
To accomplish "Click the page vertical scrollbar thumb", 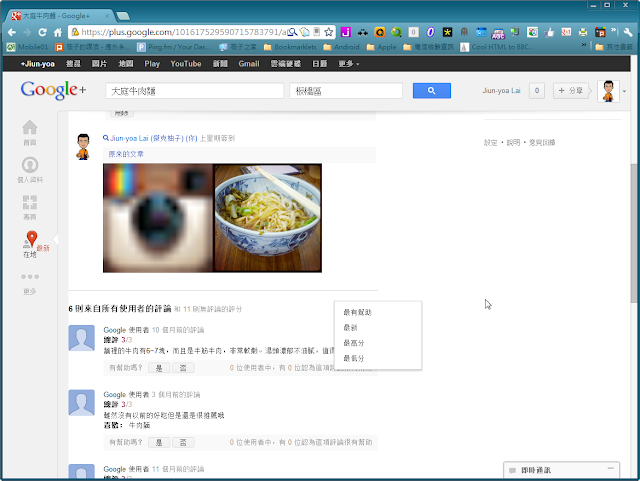I will [634, 233].
